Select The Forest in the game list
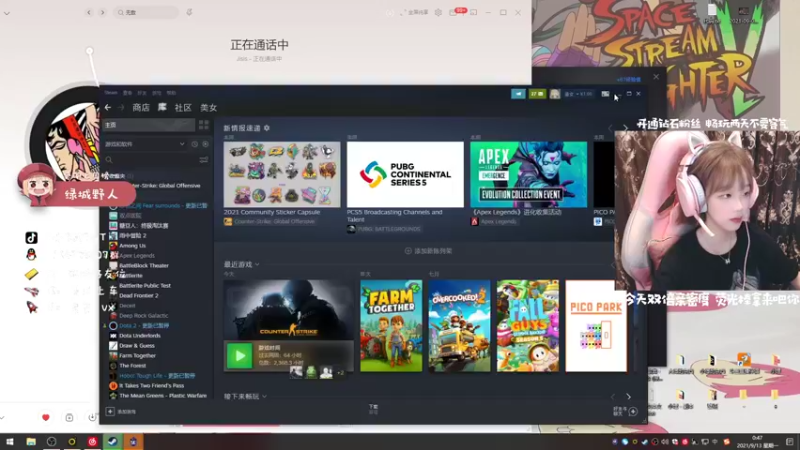 (x=132, y=366)
